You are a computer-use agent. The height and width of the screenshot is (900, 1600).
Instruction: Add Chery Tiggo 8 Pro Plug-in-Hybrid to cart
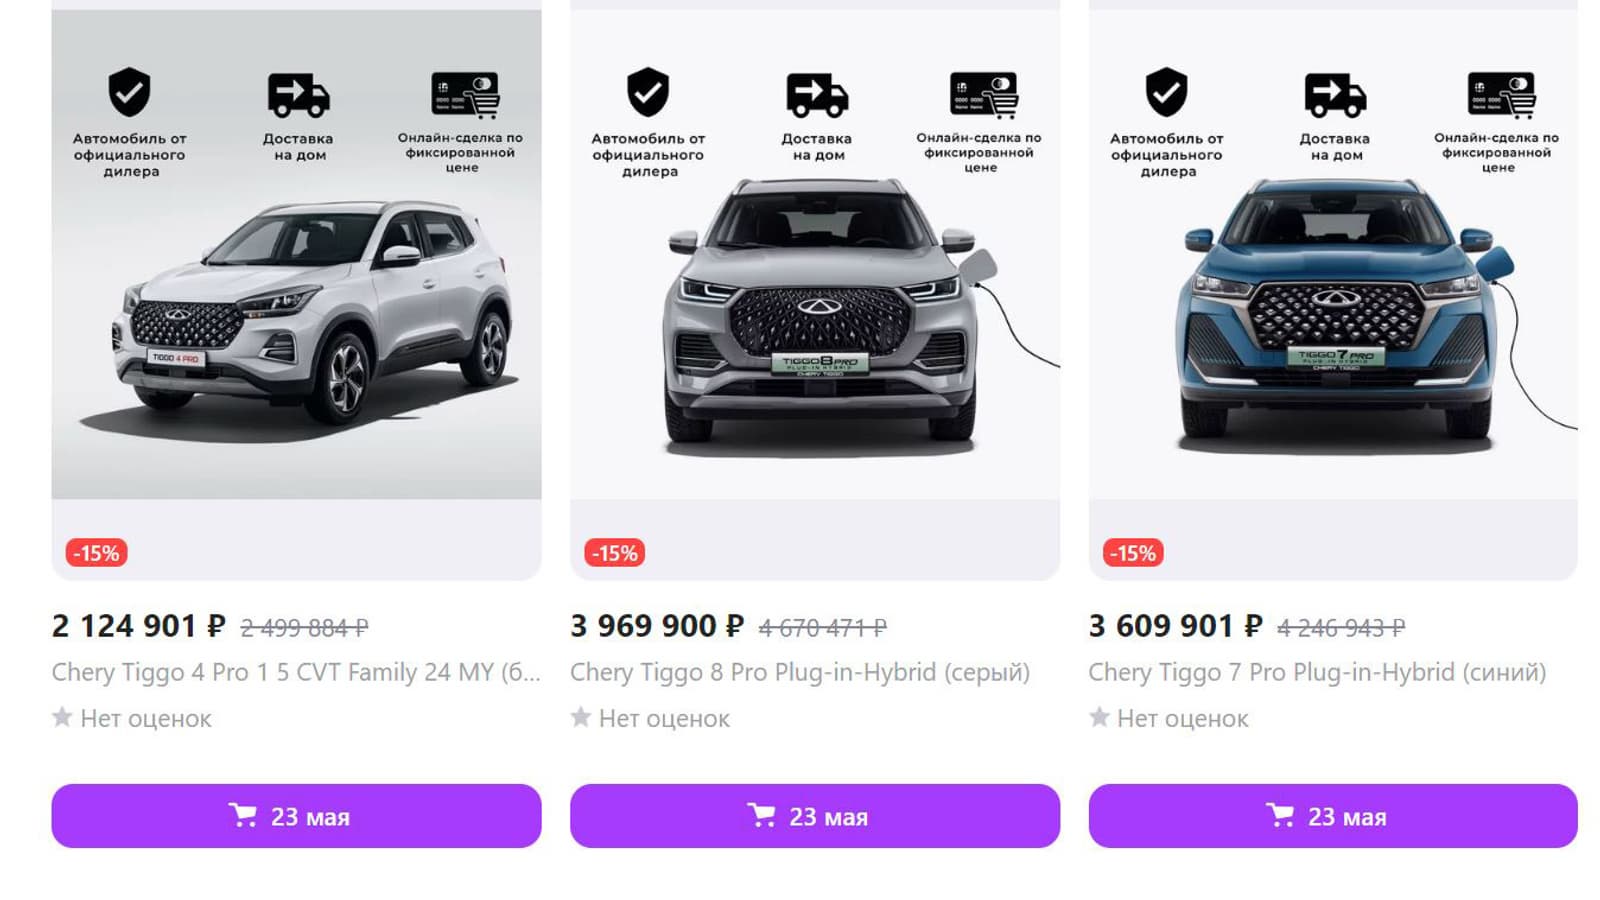pyautogui.click(x=814, y=816)
